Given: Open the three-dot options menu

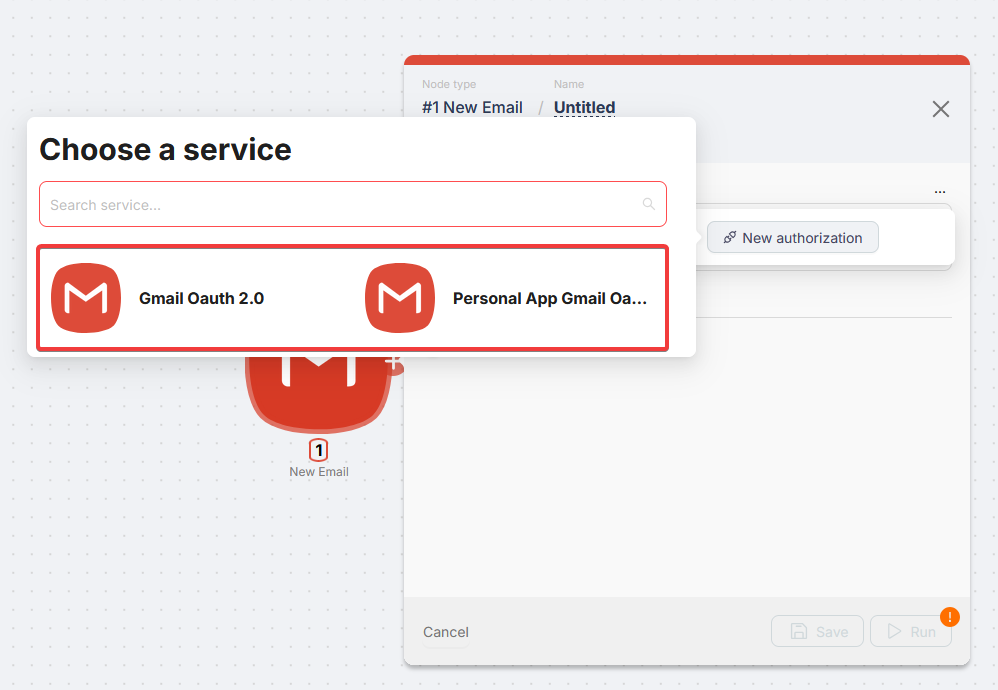Looking at the screenshot, I should coord(940,191).
